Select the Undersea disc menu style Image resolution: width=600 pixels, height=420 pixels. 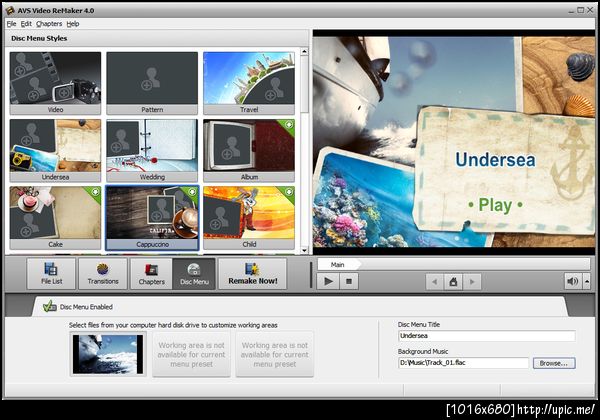click(x=55, y=150)
